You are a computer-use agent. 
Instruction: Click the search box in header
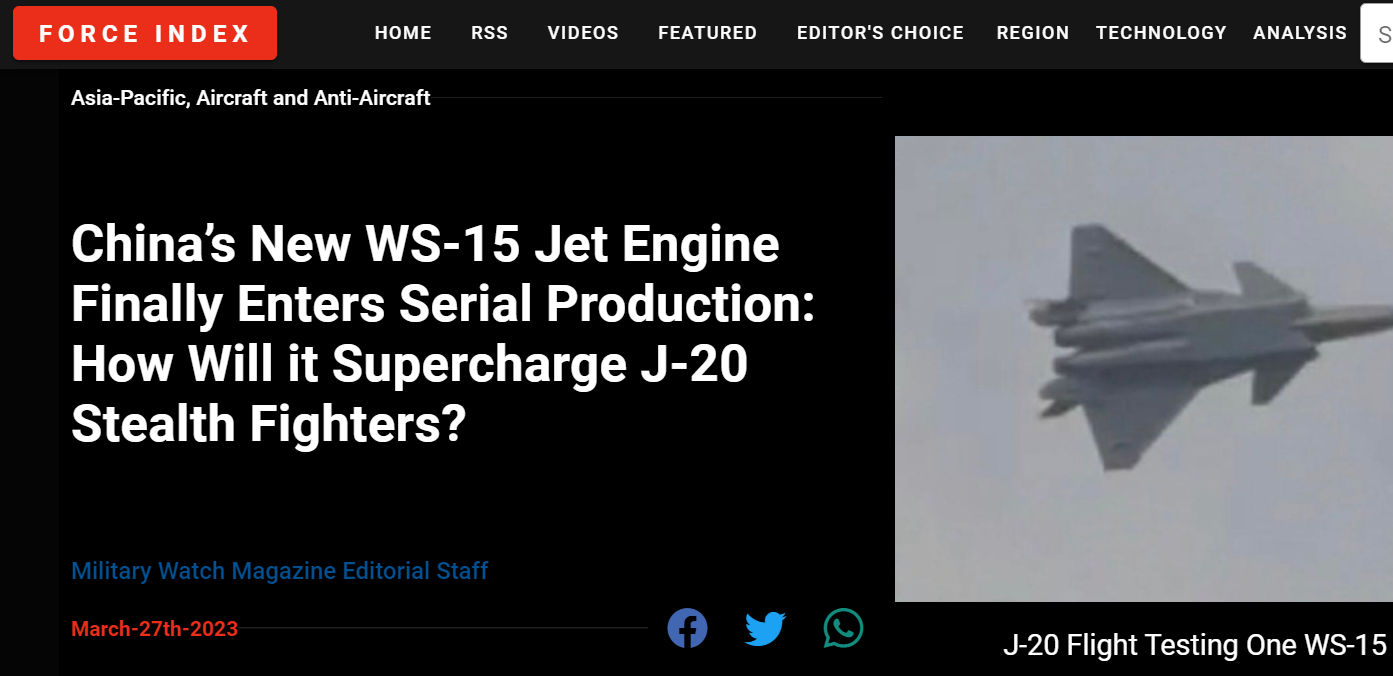(x=1378, y=33)
